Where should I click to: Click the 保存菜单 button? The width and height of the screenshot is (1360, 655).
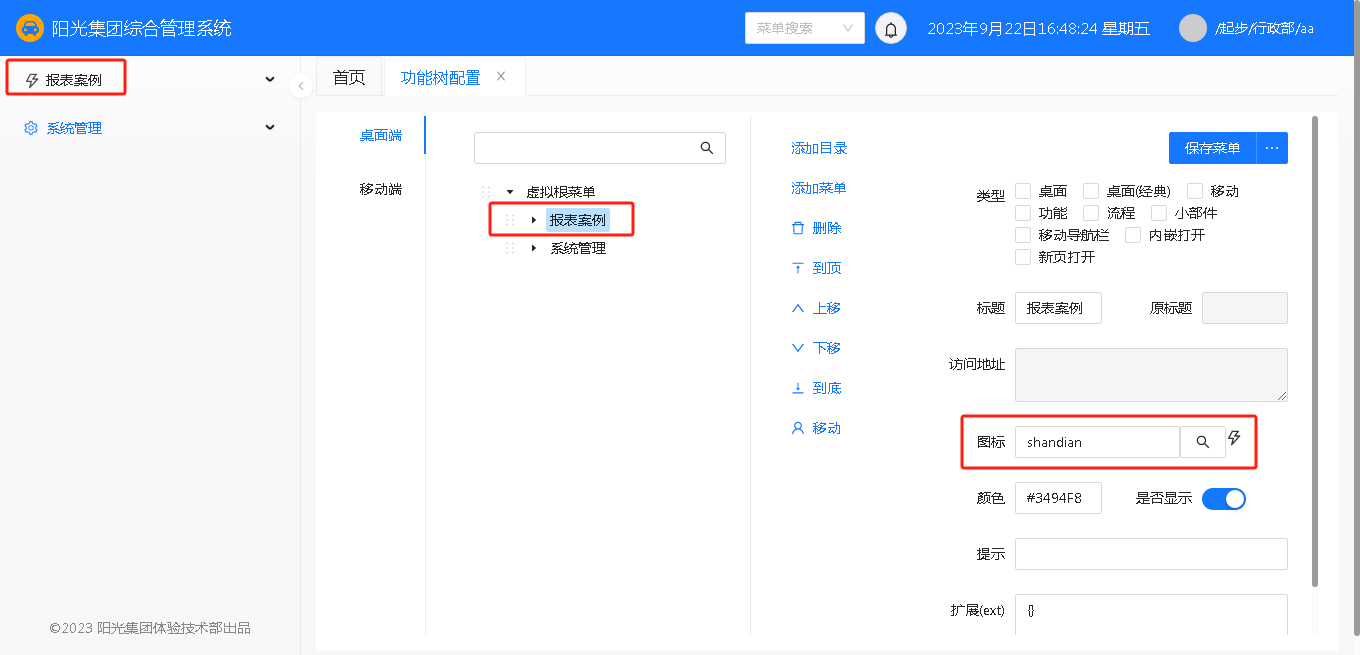click(1212, 148)
